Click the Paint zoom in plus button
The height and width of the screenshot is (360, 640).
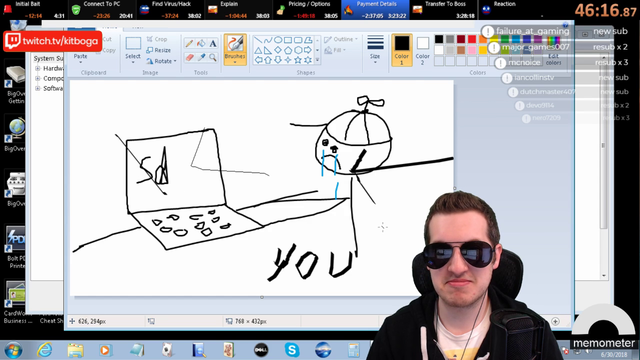tap(556, 321)
